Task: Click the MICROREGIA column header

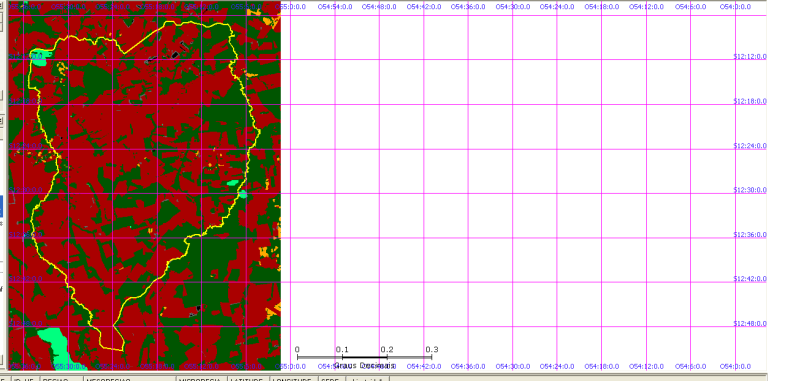Action: (x=202, y=378)
